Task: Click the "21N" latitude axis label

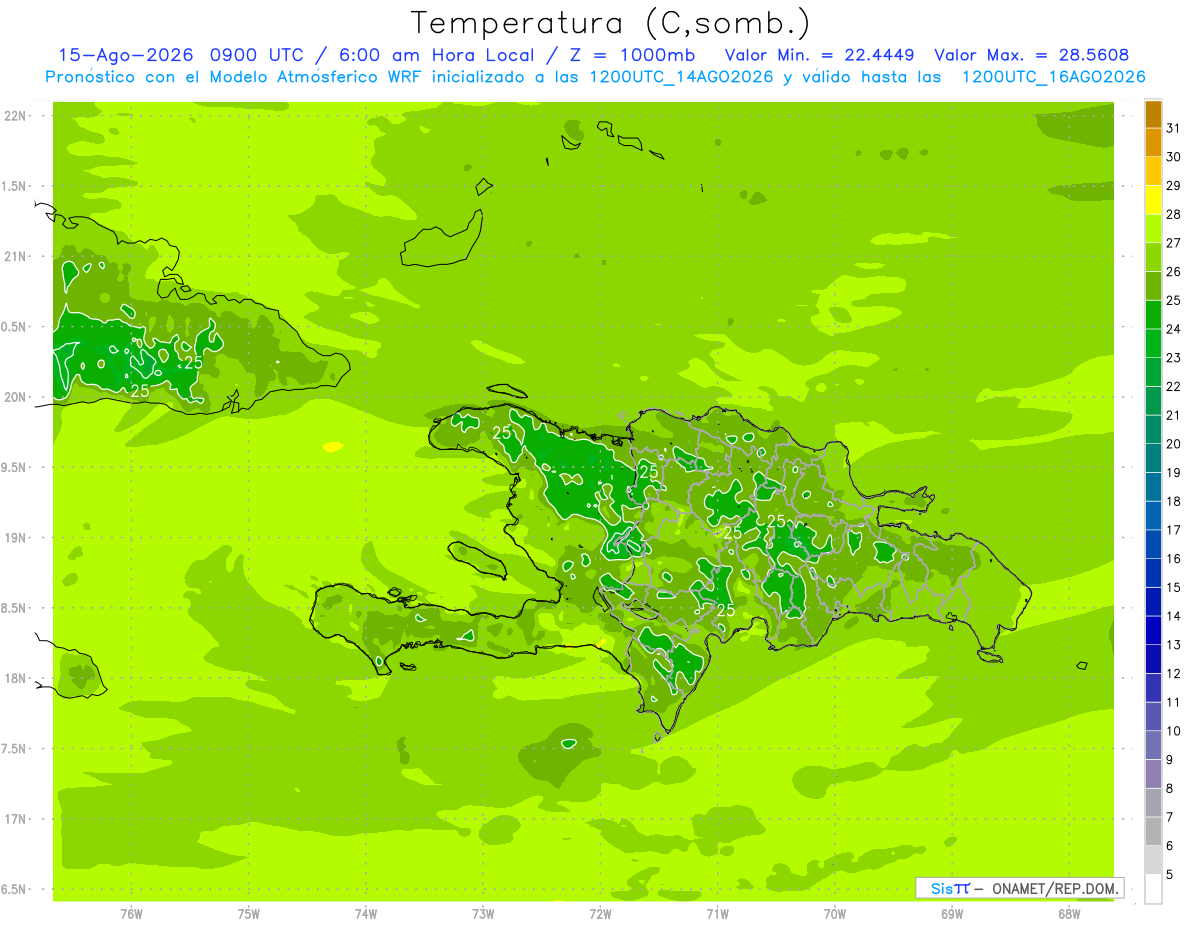Action: (15, 256)
